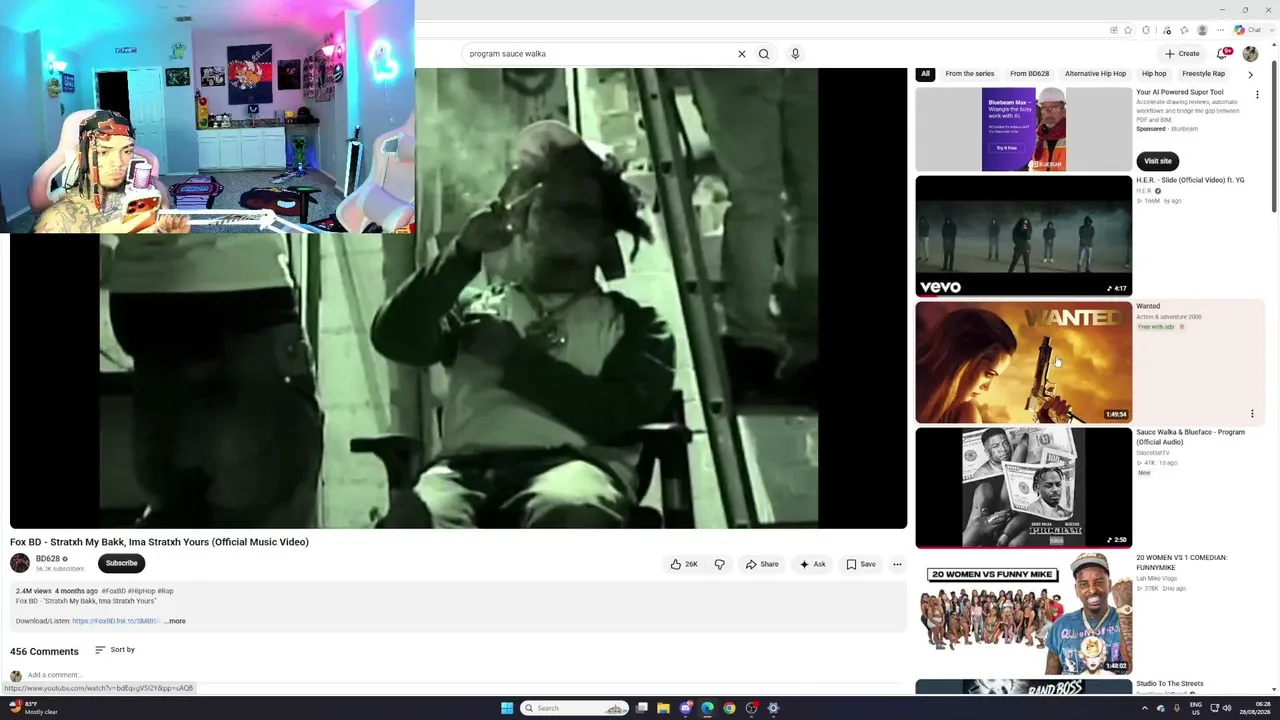Image resolution: width=1280 pixels, height=720 pixels.
Task: Like the Fox BD video
Action: point(684,564)
